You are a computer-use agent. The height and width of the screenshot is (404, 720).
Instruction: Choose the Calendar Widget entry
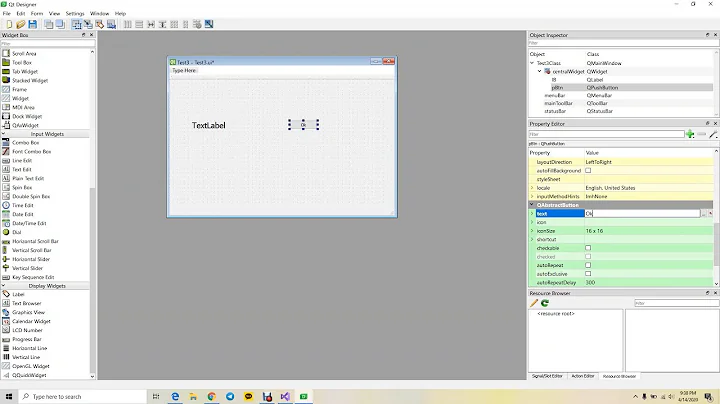click(31, 321)
